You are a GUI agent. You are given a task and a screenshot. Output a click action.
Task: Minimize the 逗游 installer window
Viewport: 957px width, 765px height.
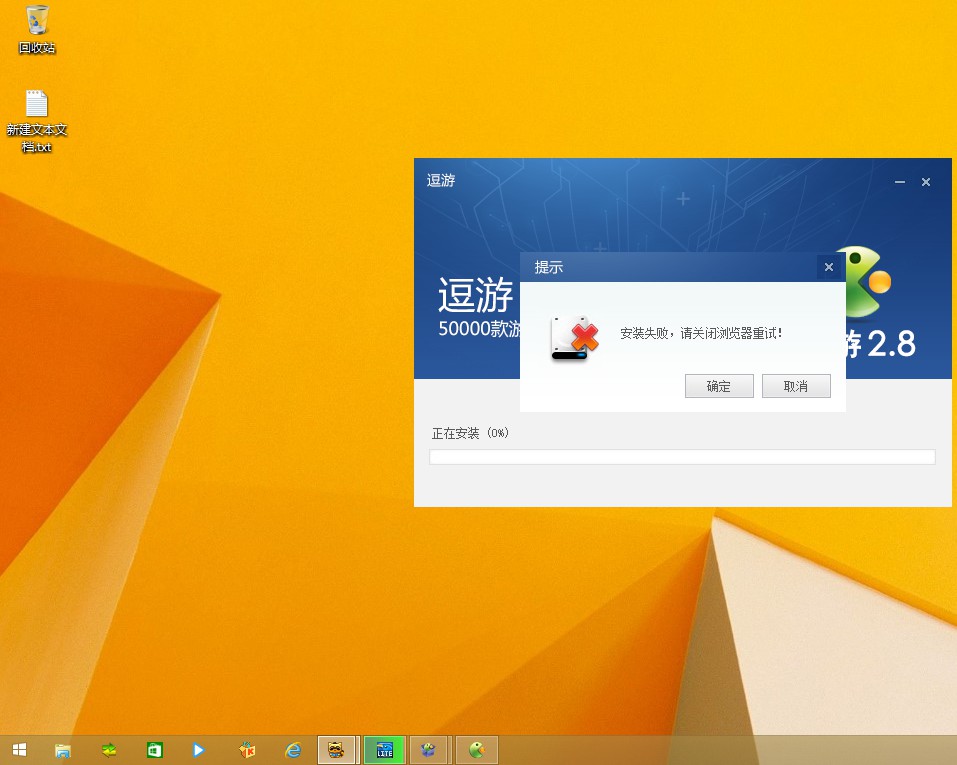[x=900, y=182]
